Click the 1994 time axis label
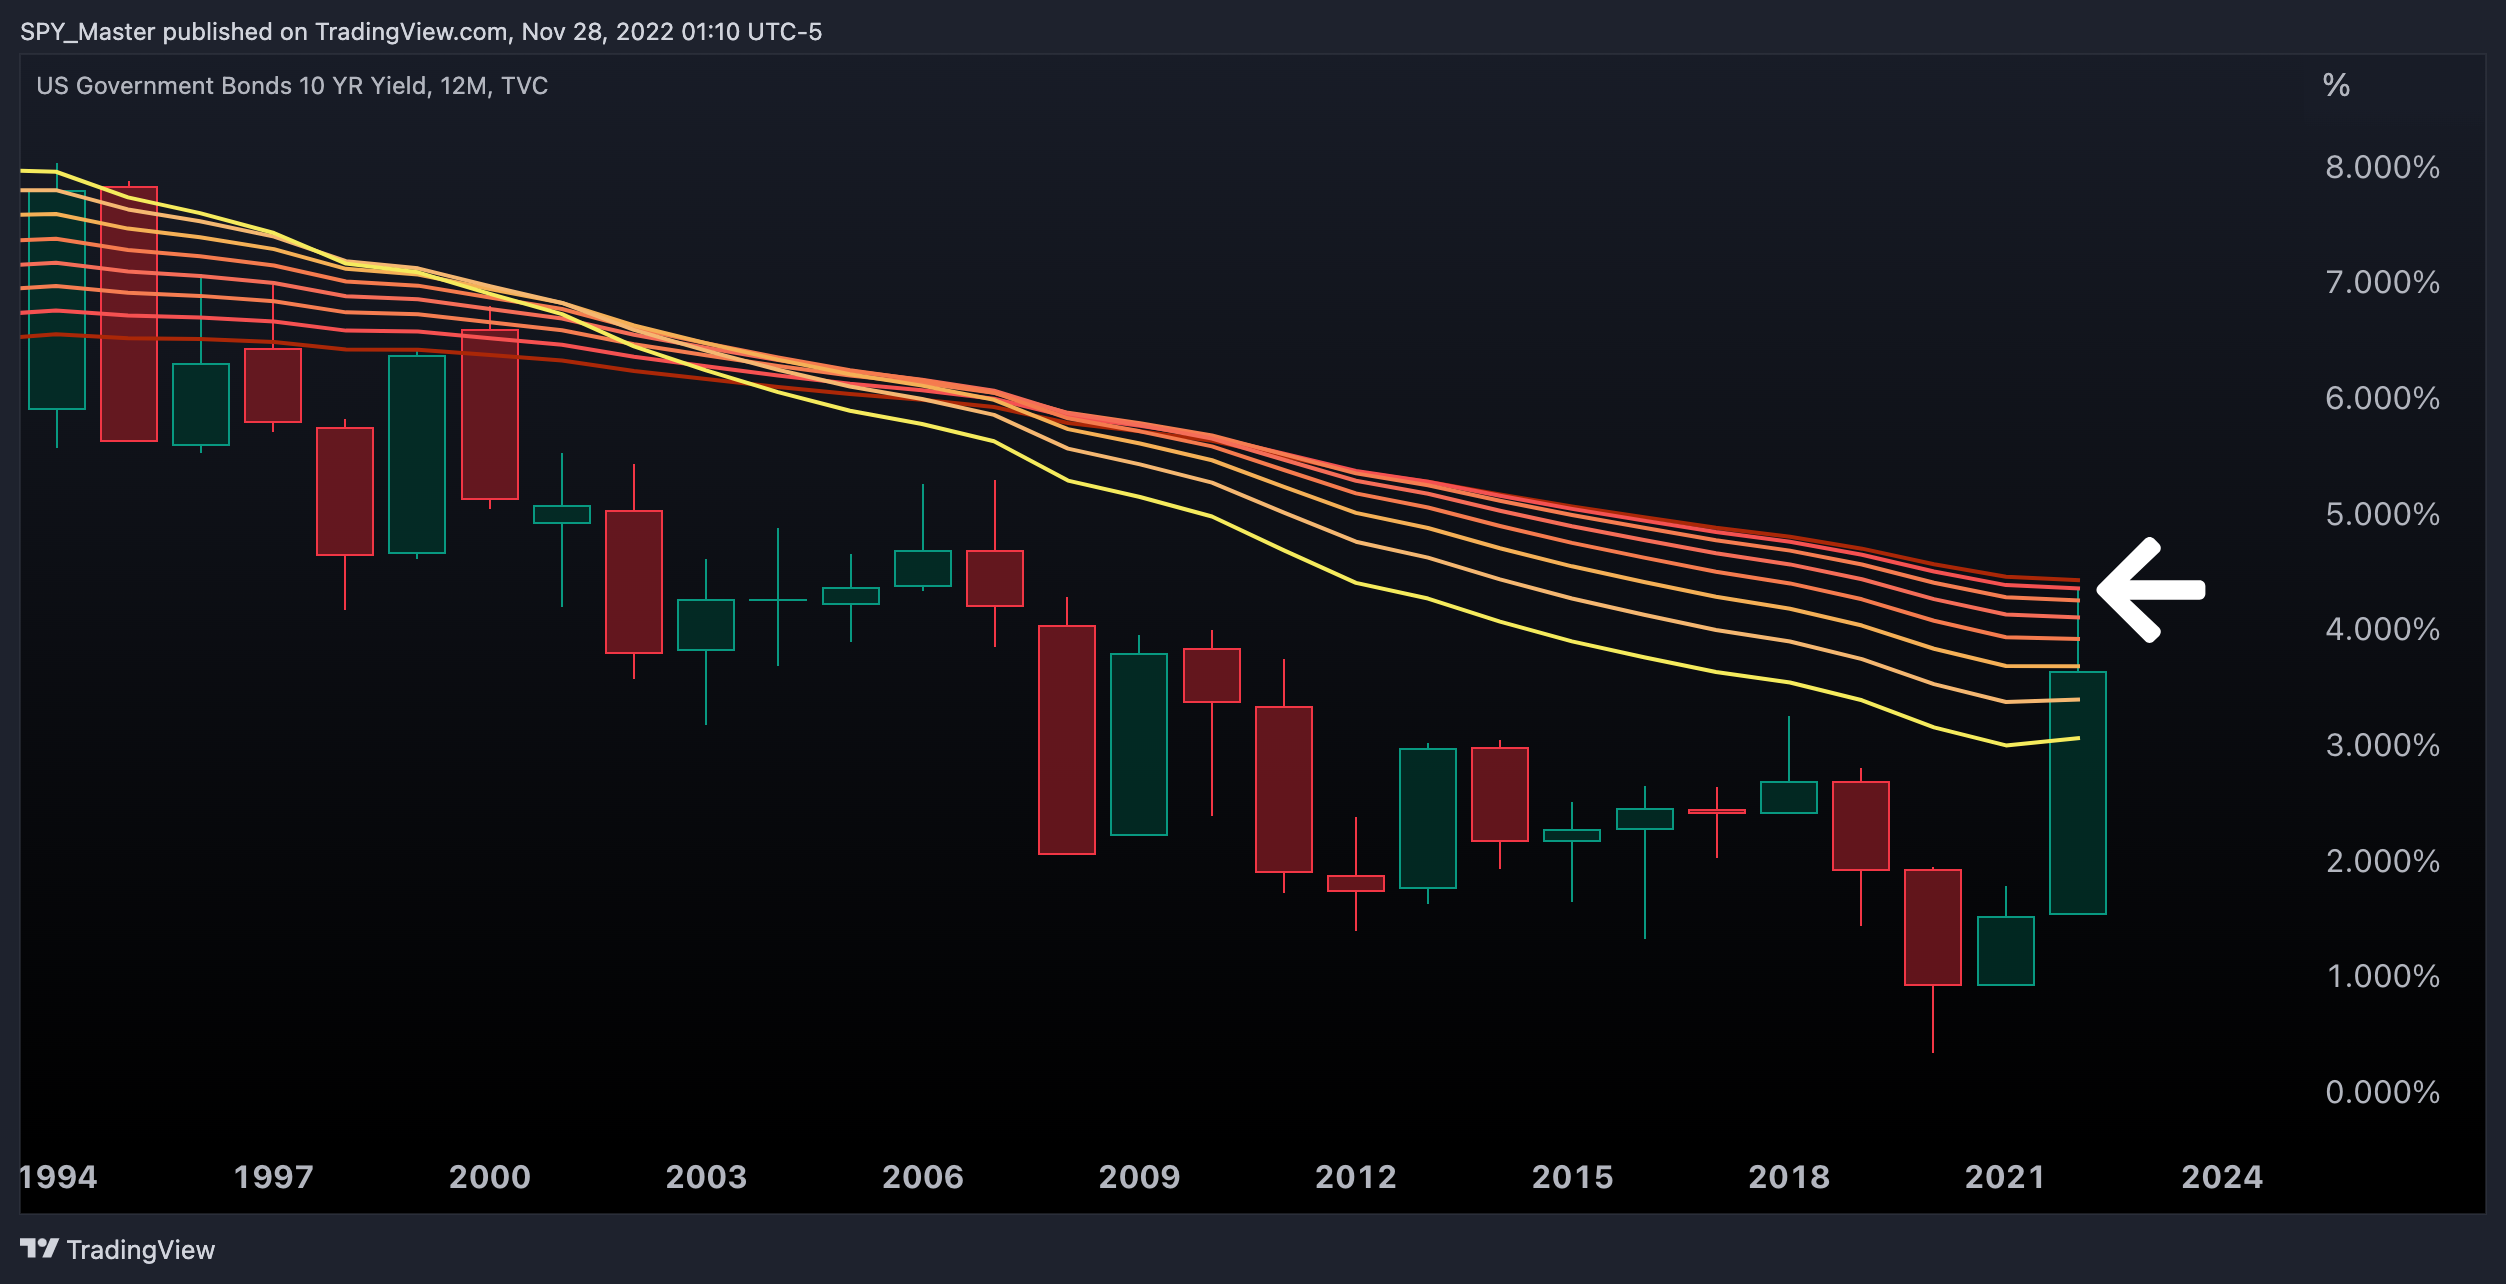This screenshot has width=2506, height=1284. click(x=58, y=1177)
